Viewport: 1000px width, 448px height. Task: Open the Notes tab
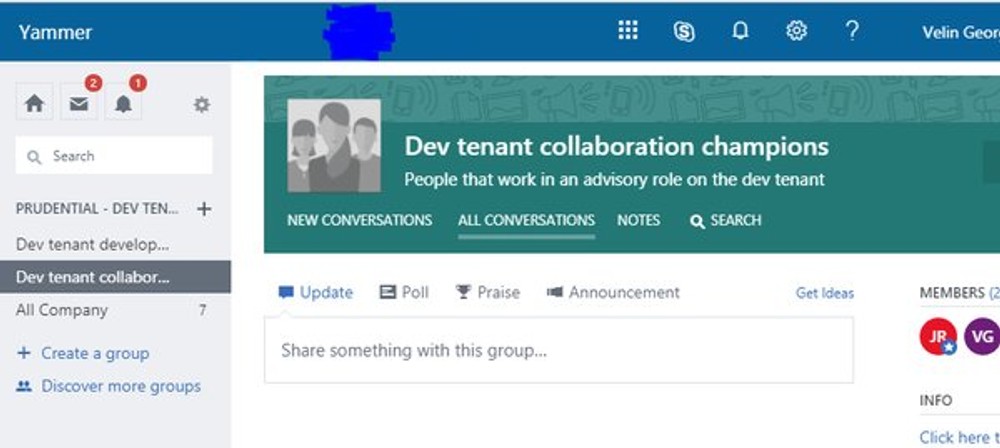(x=638, y=220)
